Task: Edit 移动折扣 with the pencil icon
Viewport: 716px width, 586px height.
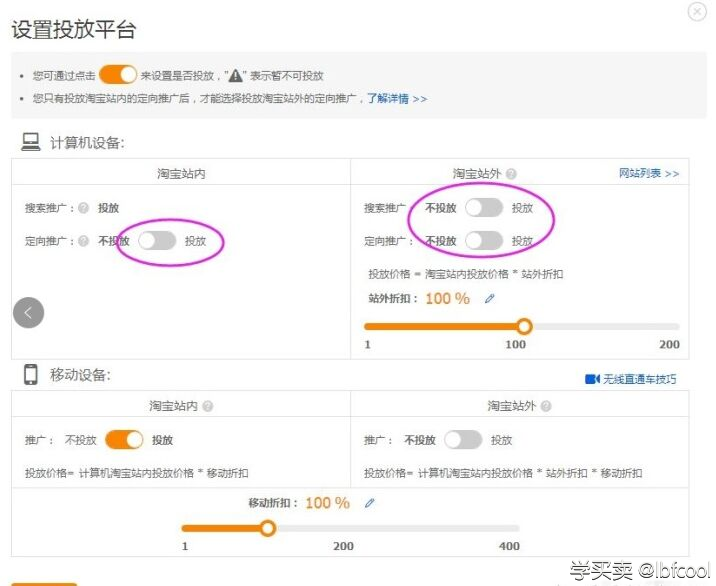Action: pos(369,503)
